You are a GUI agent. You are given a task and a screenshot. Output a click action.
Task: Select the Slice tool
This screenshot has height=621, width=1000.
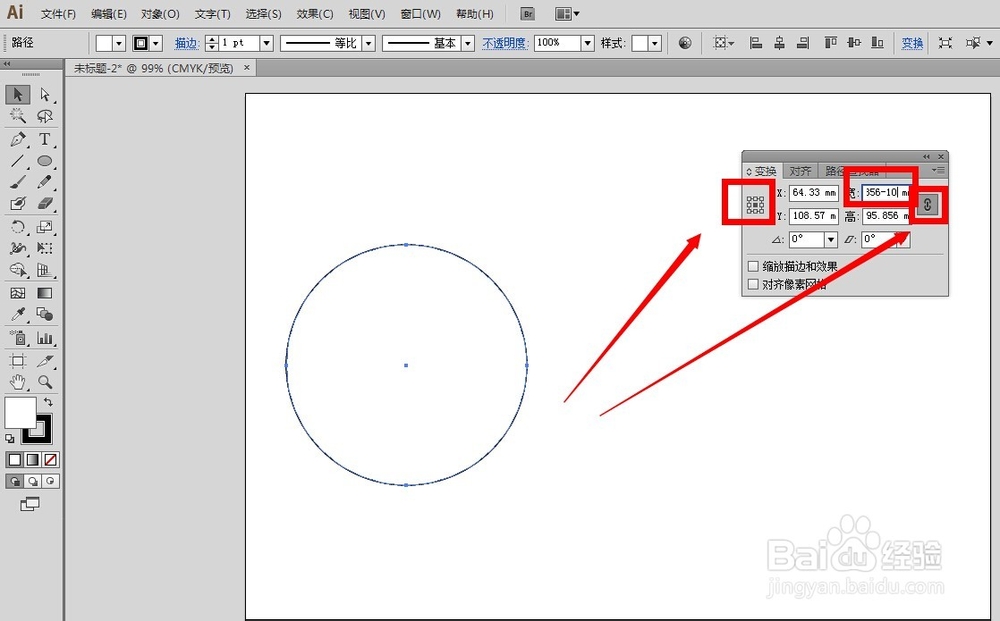(45, 361)
